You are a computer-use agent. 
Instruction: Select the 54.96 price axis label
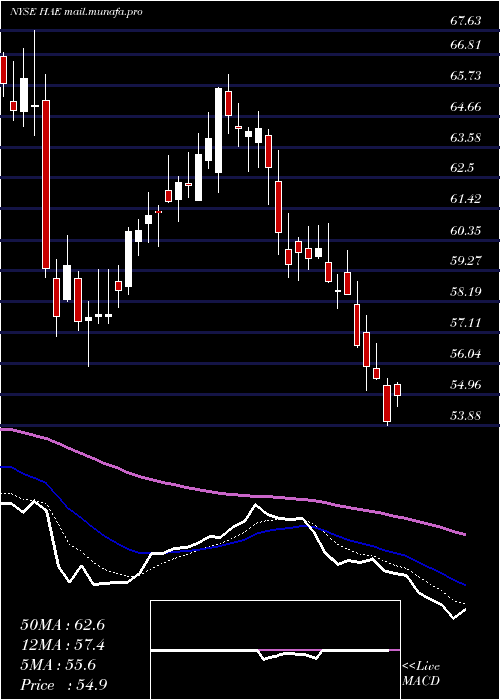pos(465,384)
